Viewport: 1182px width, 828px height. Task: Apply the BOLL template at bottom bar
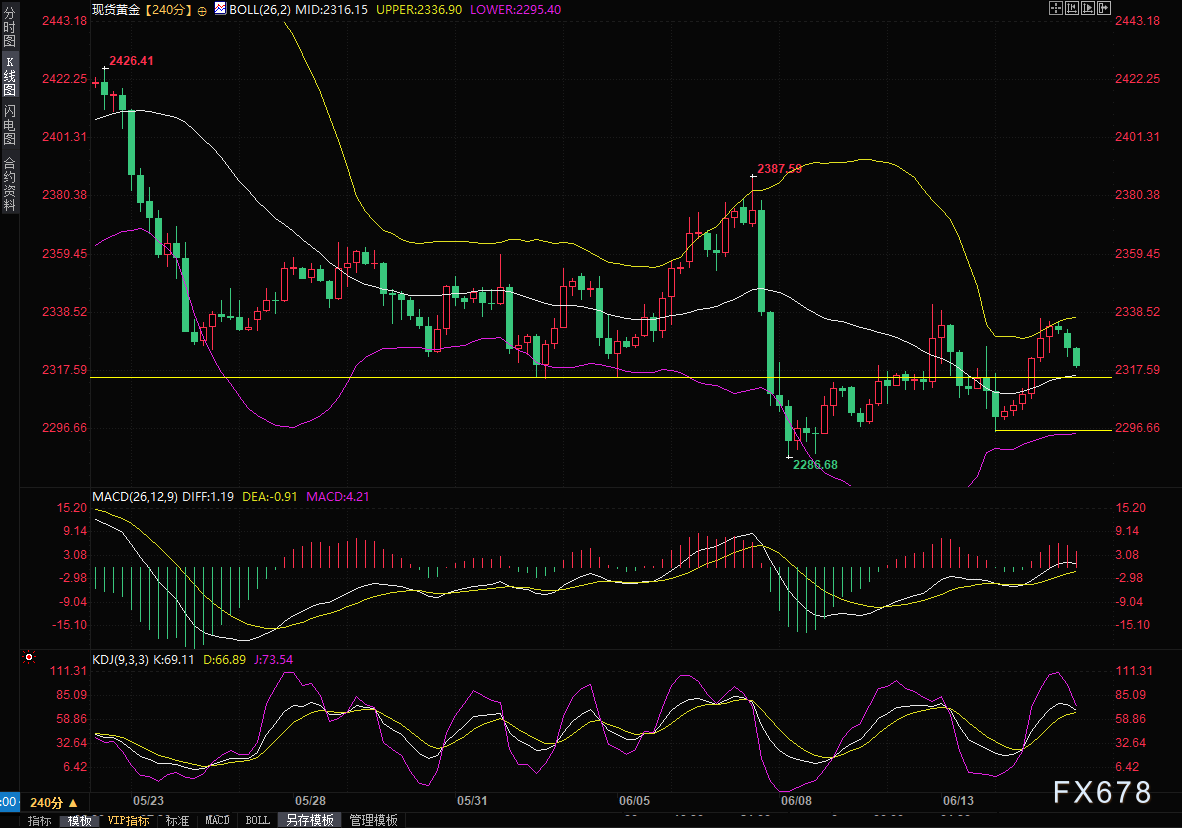click(257, 820)
